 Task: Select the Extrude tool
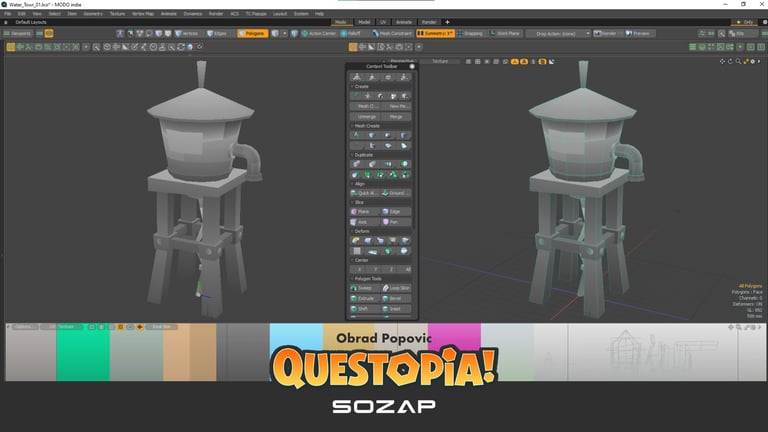(x=365, y=298)
